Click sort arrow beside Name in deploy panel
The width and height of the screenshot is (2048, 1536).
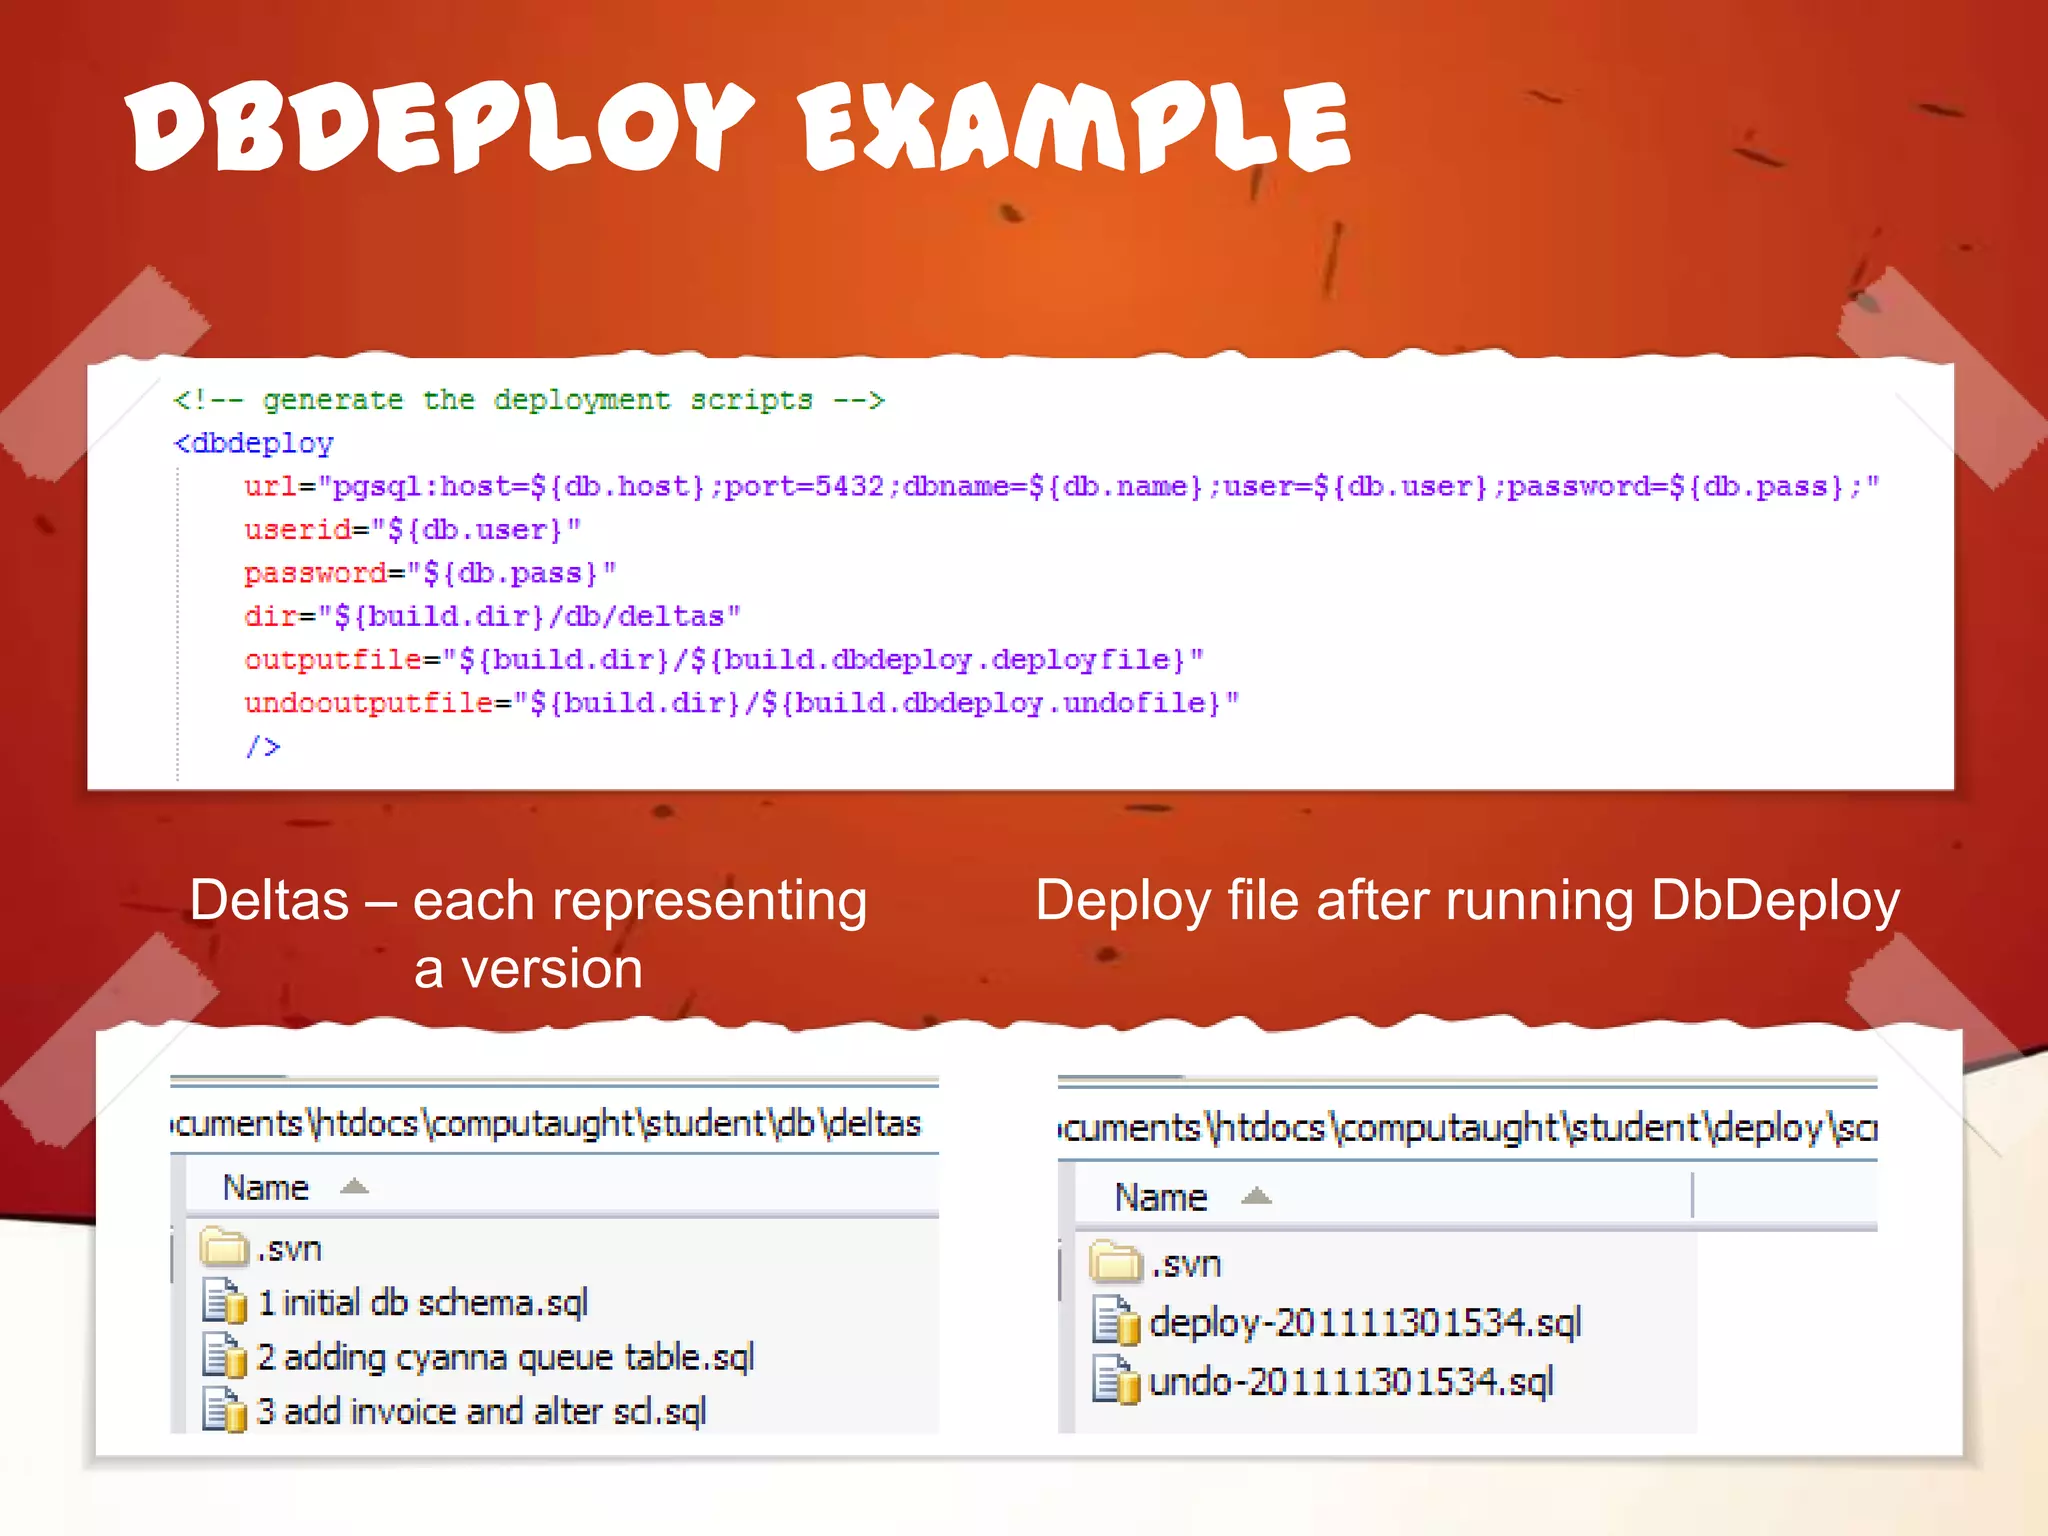point(1256,1196)
